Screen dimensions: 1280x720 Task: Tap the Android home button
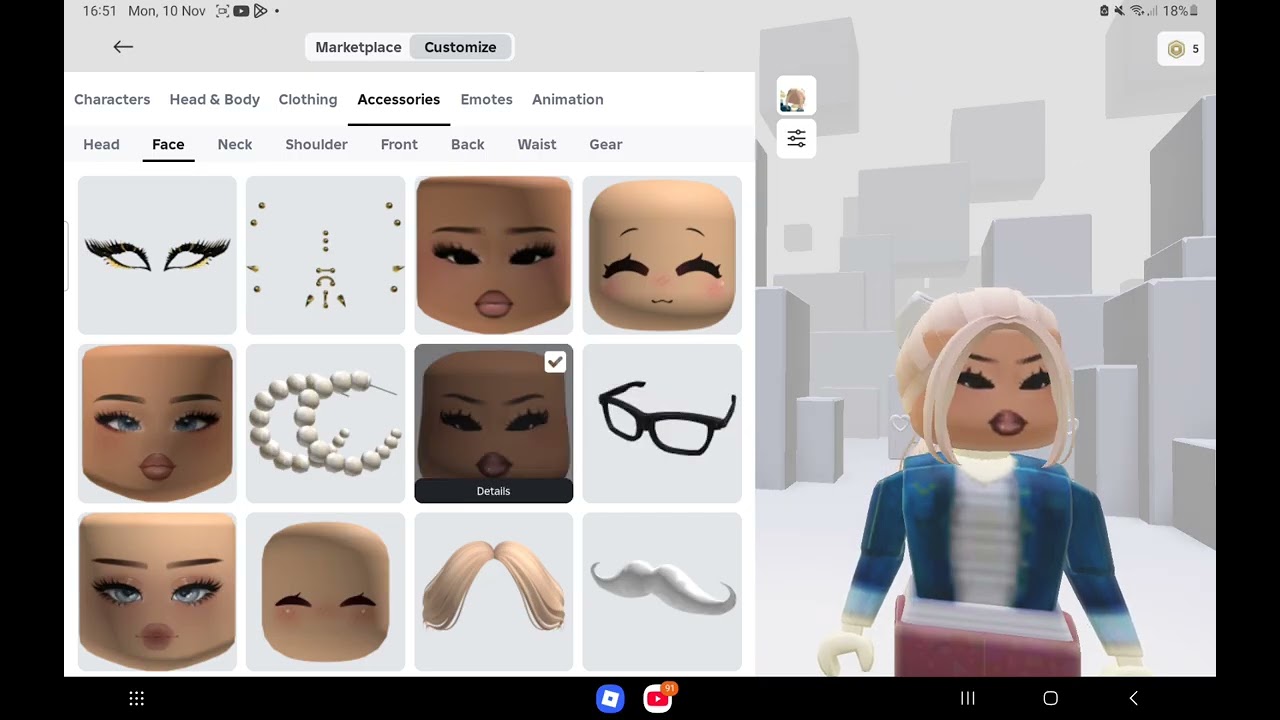pyautogui.click(x=1050, y=698)
